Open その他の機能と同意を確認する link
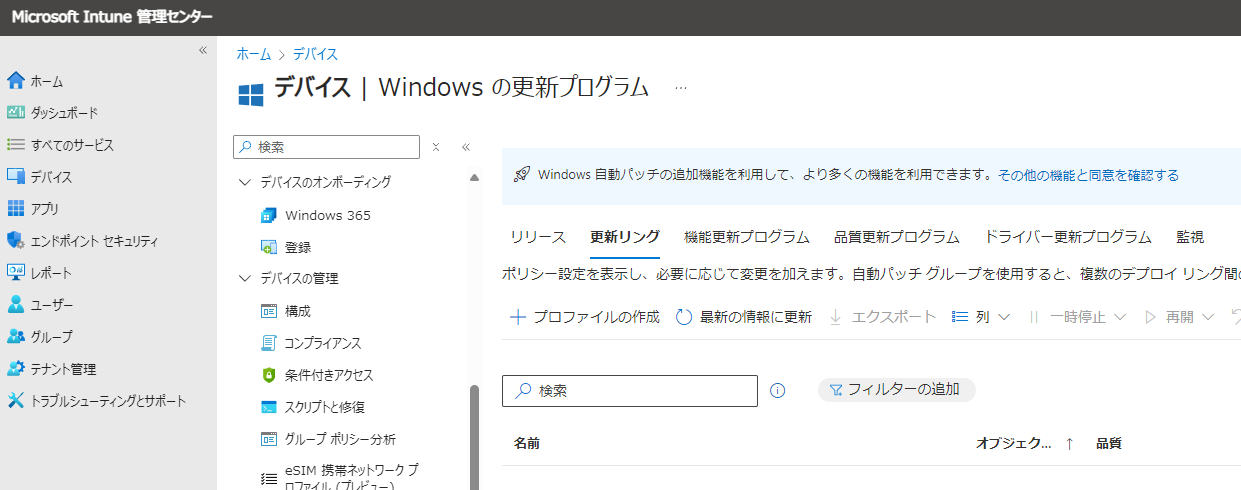The image size is (1241, 490). pyautogui.click(x=1088, y=175)
